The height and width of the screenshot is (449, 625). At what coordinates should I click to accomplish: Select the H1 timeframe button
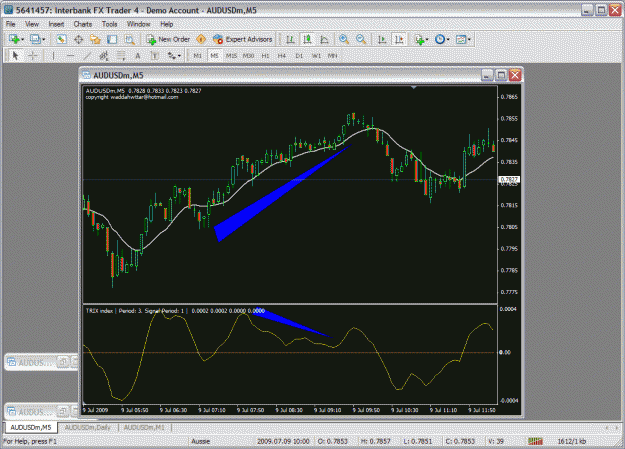pos(265,56)
